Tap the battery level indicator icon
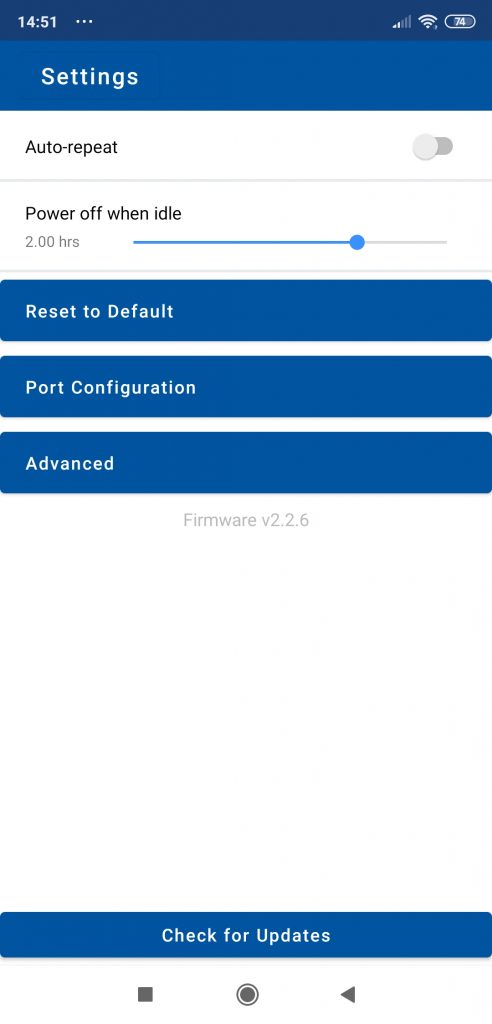Viewport: 492px width, 1024px height. (460, 22)
